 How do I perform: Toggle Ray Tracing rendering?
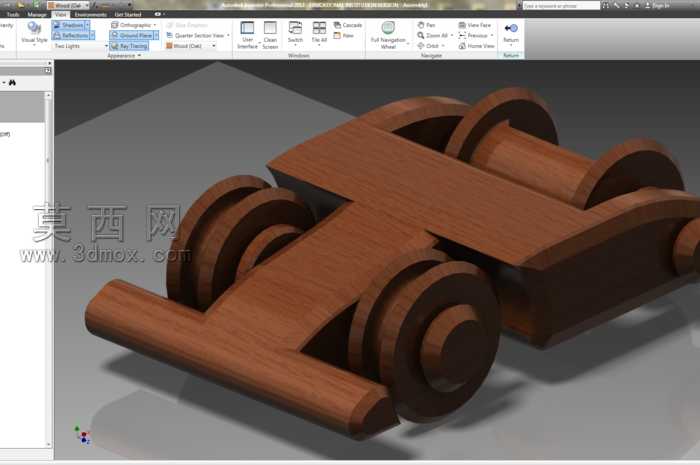[129, 46]
